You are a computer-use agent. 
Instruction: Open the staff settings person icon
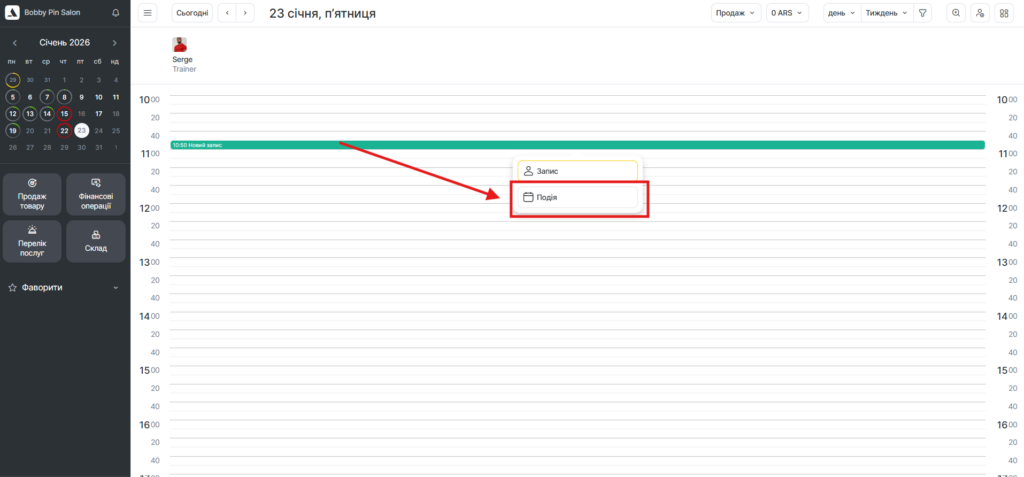(980, 13)
